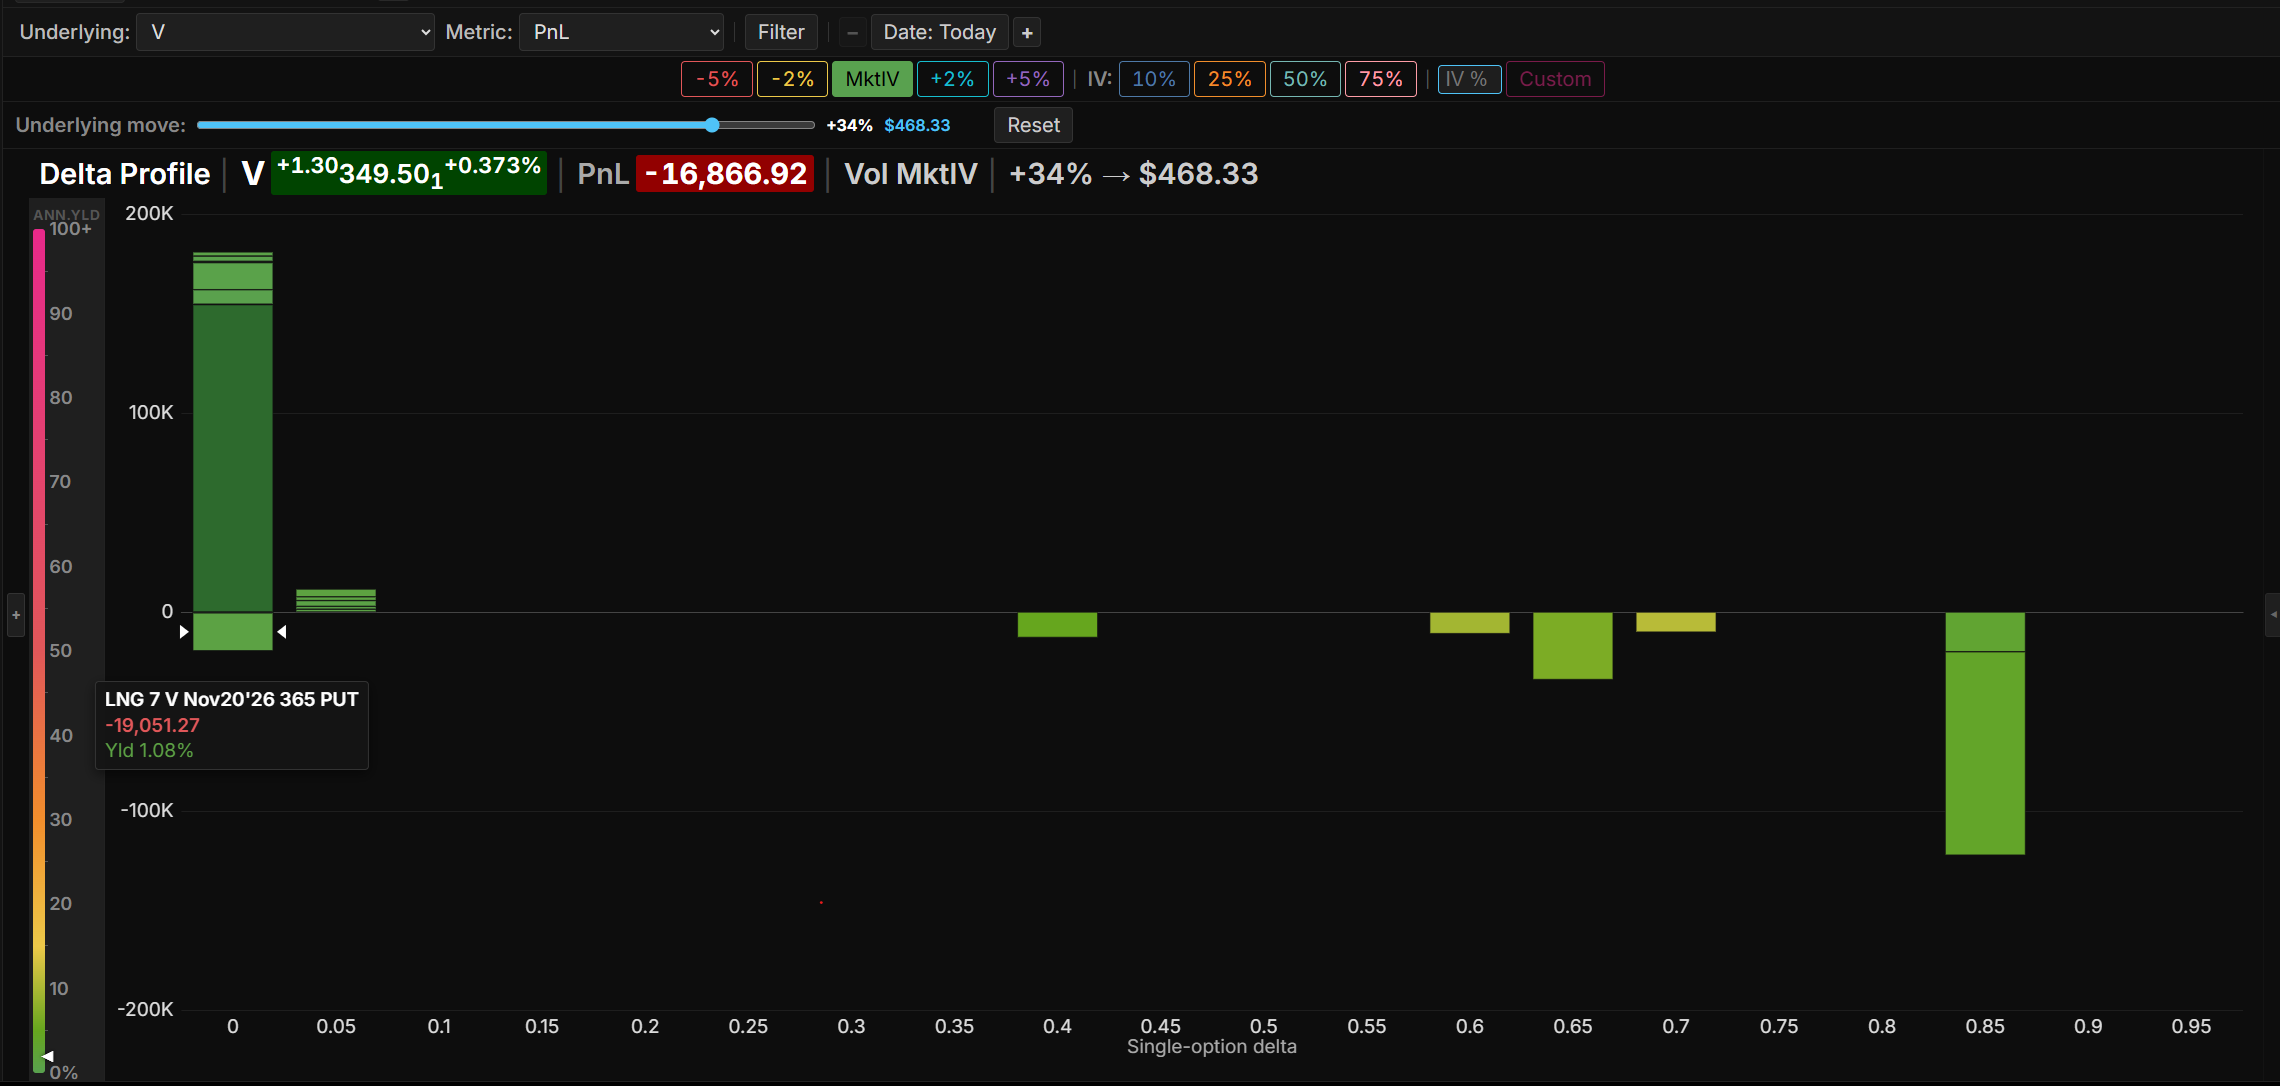Click the annualized yield color scale bar
Screen dimensions: 2280x1086
click(39, 650)
